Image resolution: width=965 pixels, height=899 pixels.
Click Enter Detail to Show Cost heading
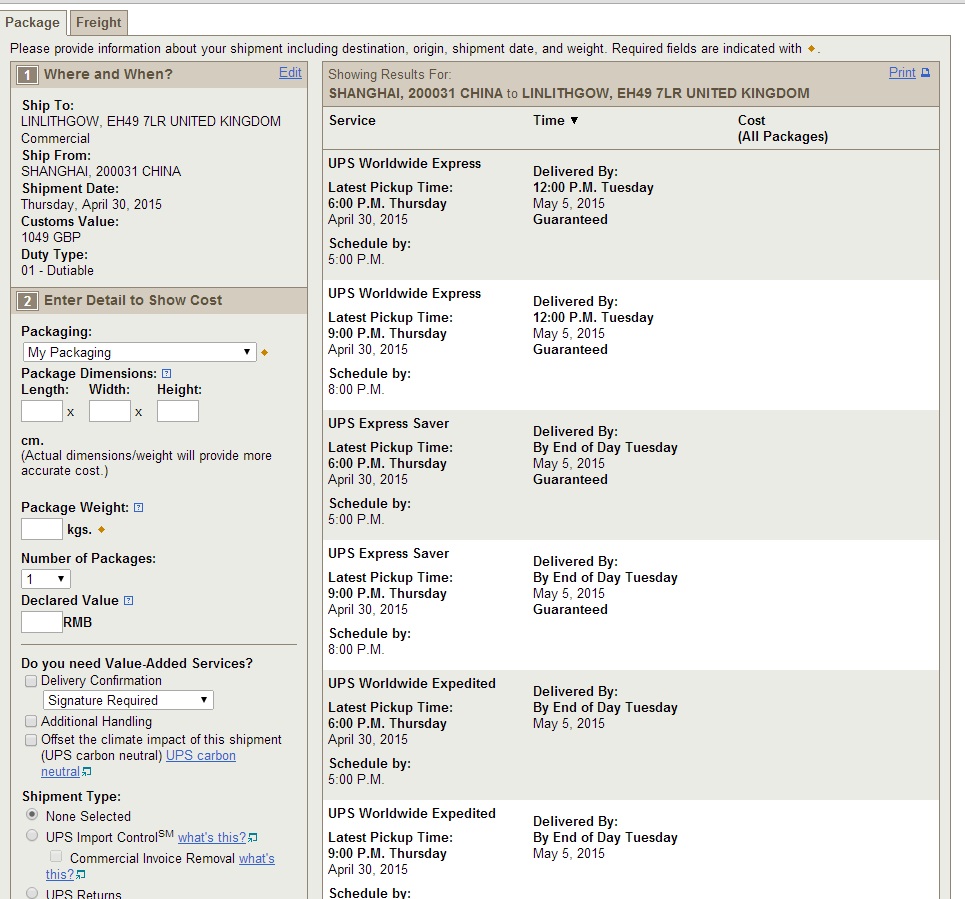click(133, 300)
